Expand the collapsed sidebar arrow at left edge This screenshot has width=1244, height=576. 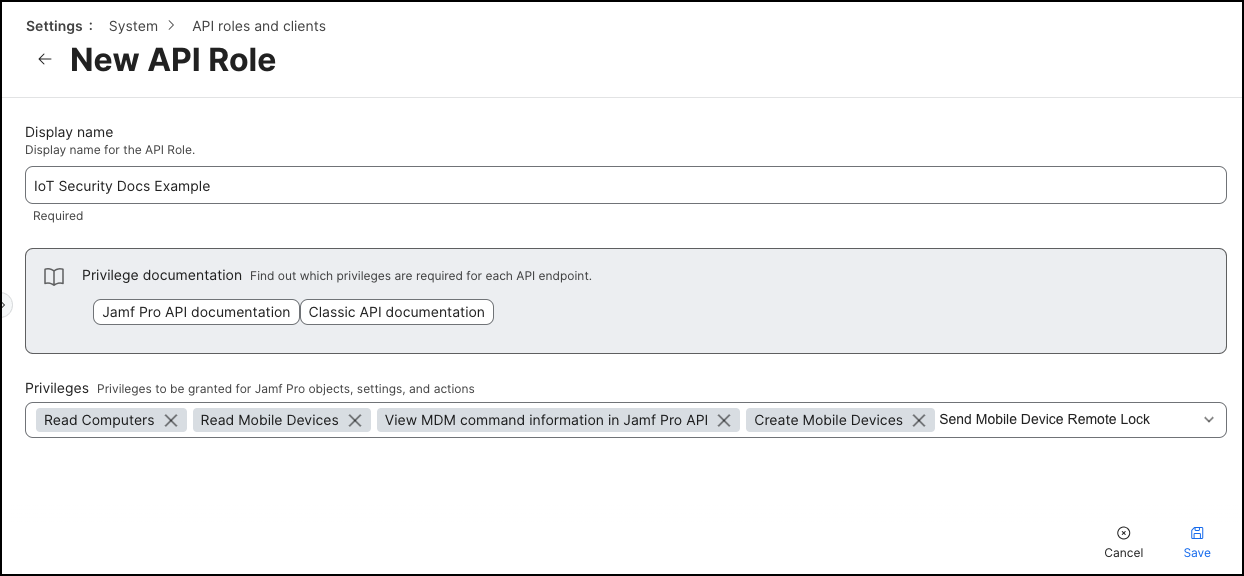pos(4,304)
